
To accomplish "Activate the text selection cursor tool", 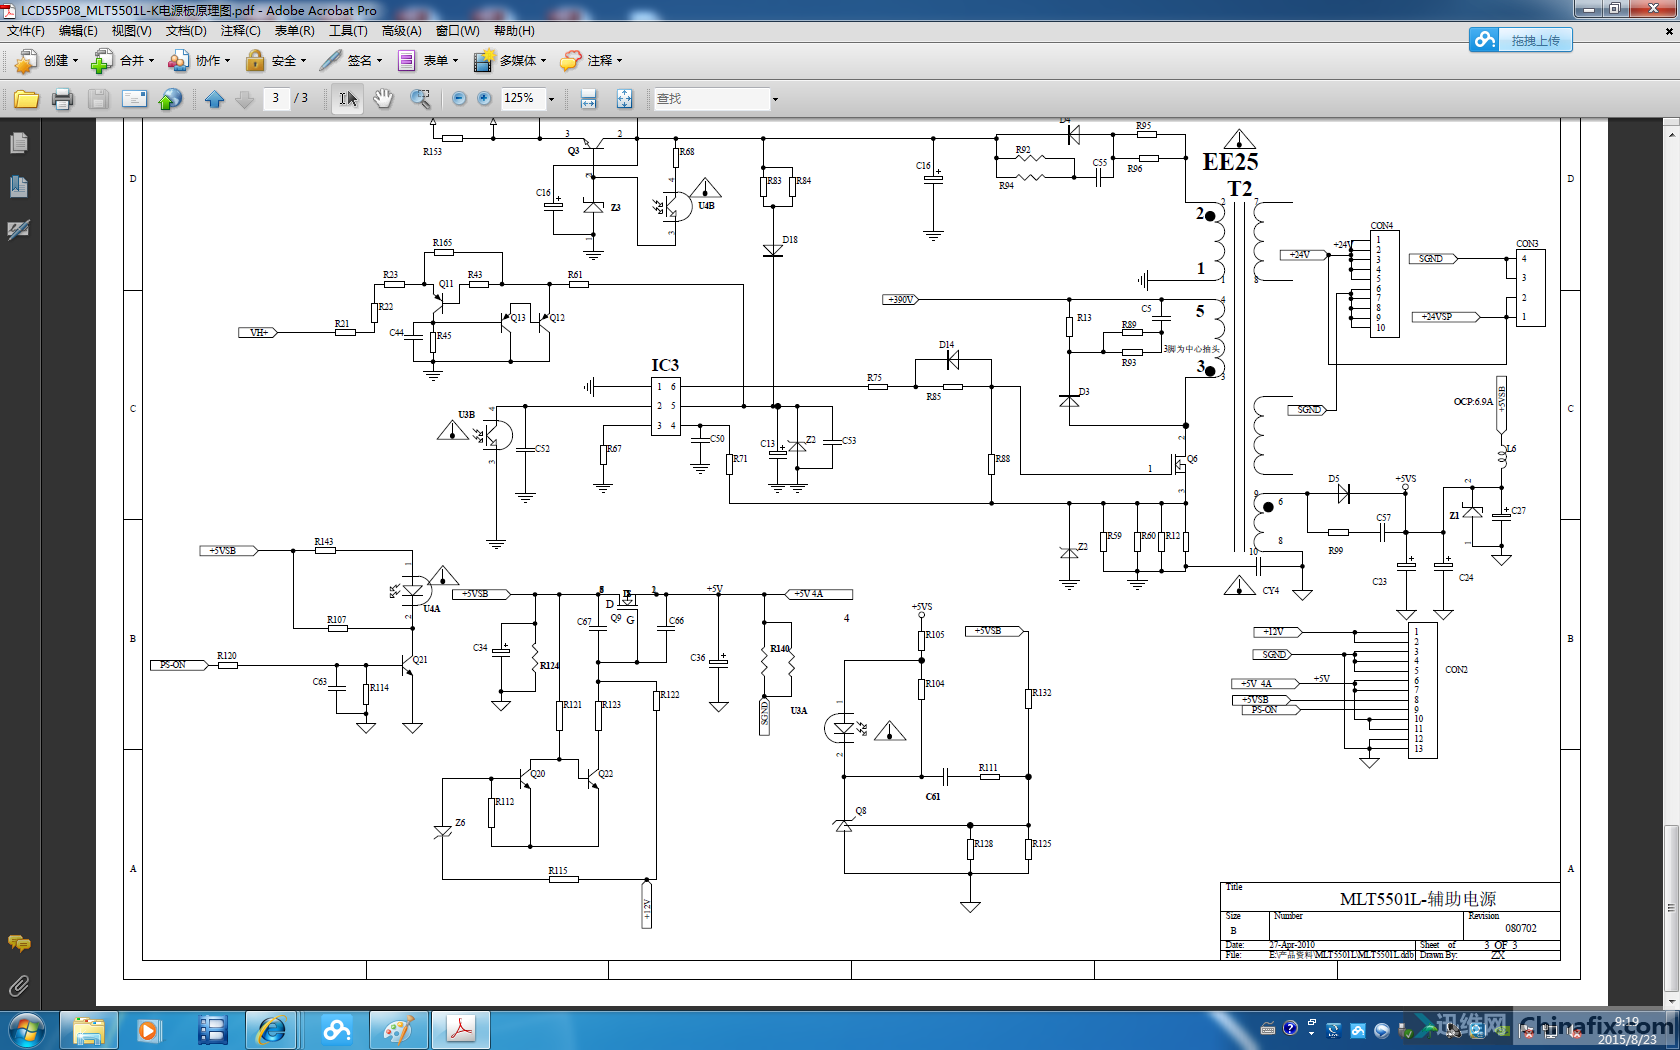I will 347,99.
